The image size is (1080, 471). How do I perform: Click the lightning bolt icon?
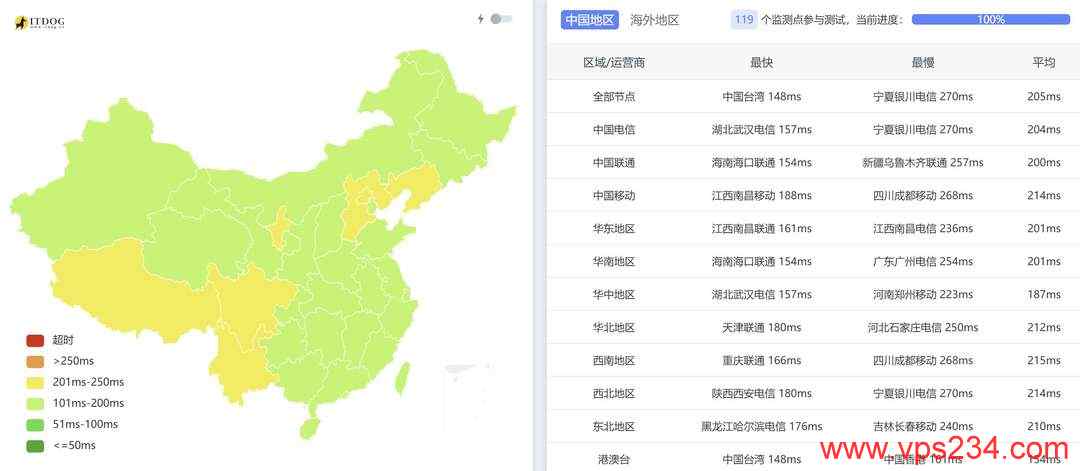click(481, 19)
